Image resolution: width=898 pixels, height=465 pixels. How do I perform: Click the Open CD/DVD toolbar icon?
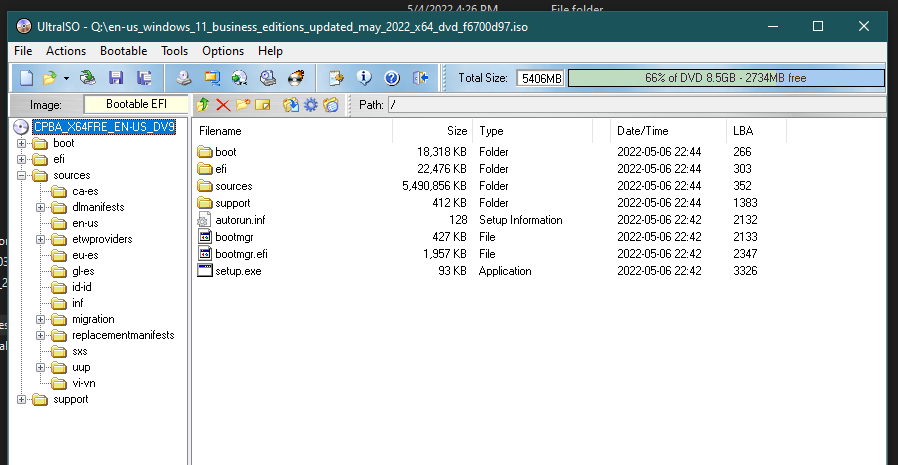[88, 78]
